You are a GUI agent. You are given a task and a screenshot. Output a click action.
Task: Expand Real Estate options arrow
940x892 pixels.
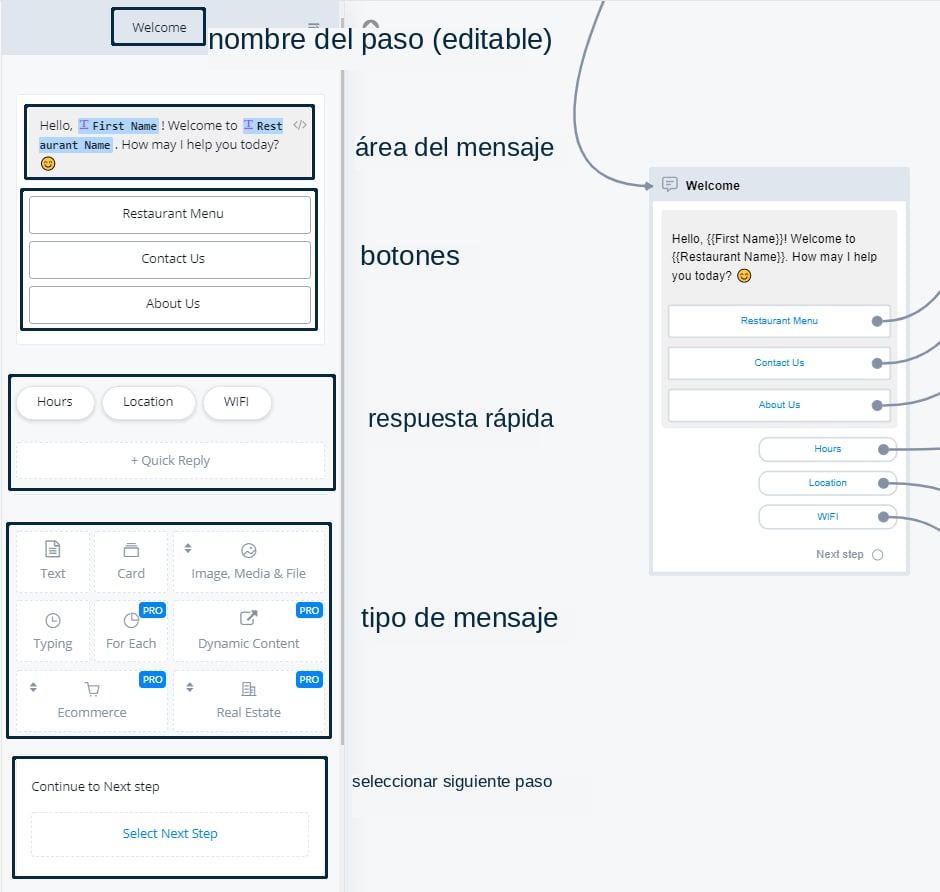(x=189, y=687)
